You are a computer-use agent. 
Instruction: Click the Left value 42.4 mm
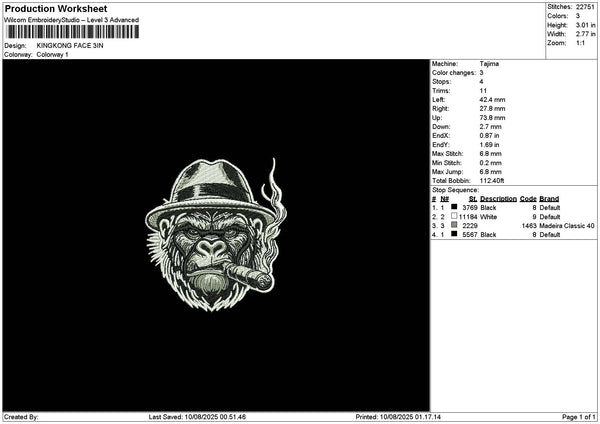492,99
